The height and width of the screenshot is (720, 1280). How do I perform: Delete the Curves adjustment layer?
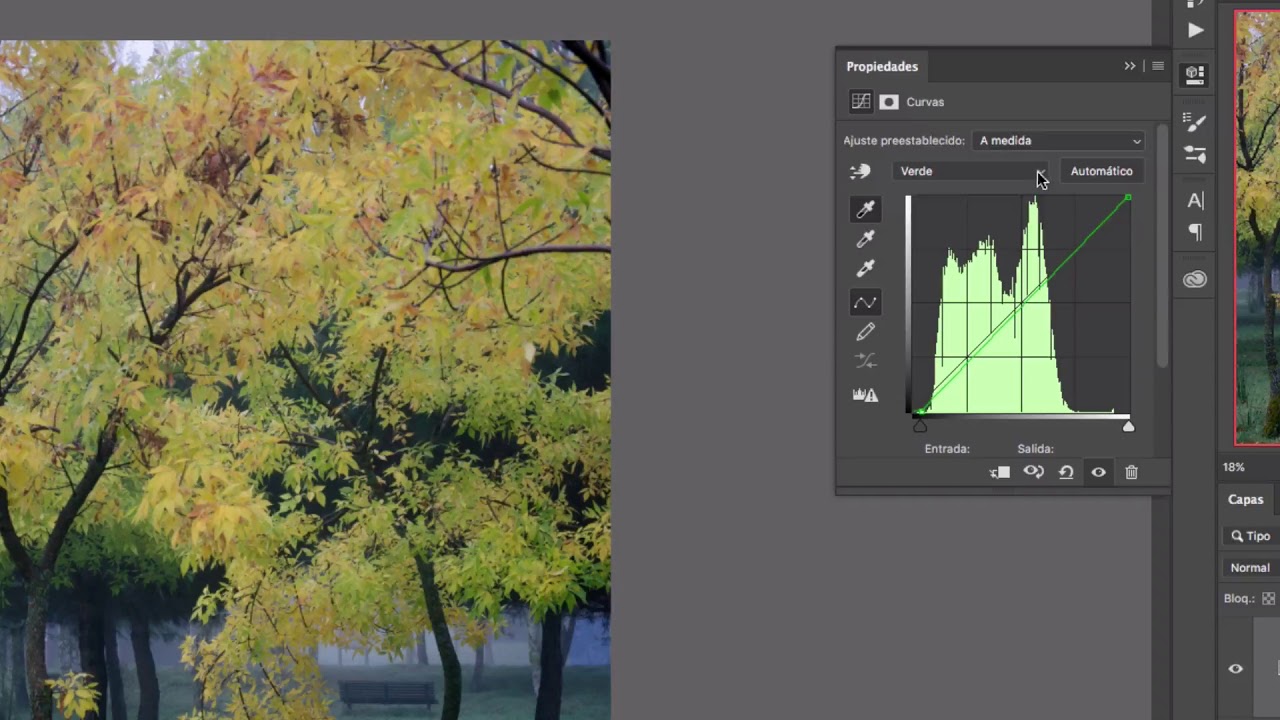coord(1131,472)
